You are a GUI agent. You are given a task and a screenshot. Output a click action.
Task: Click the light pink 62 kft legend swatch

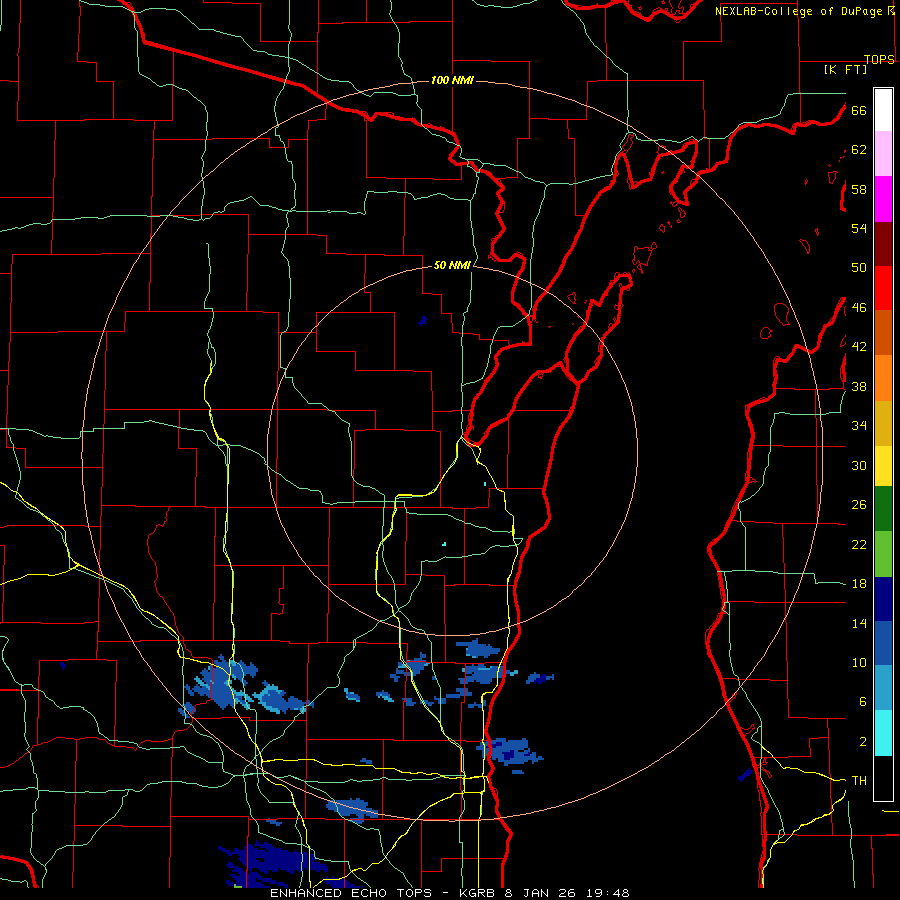[x=883, y=153]
